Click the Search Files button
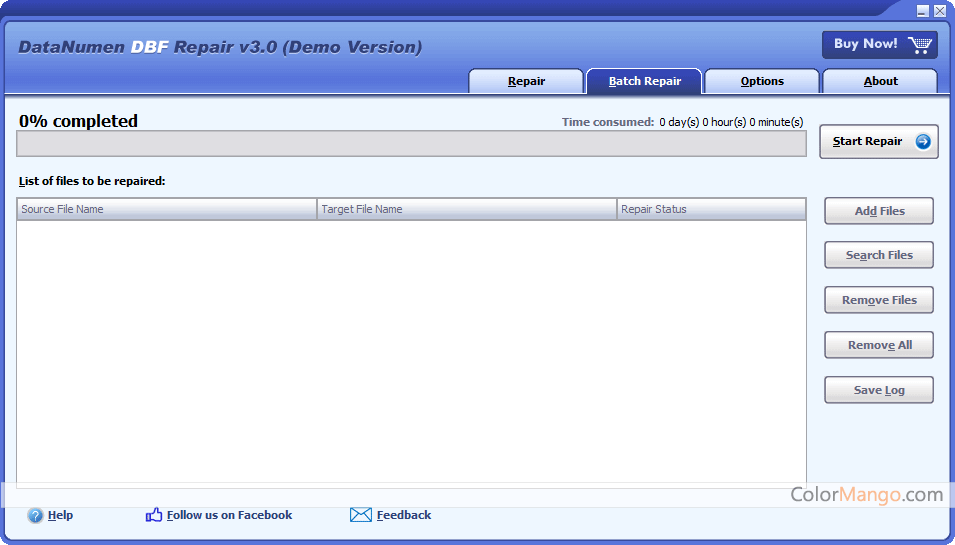 [x=879, y=255]
